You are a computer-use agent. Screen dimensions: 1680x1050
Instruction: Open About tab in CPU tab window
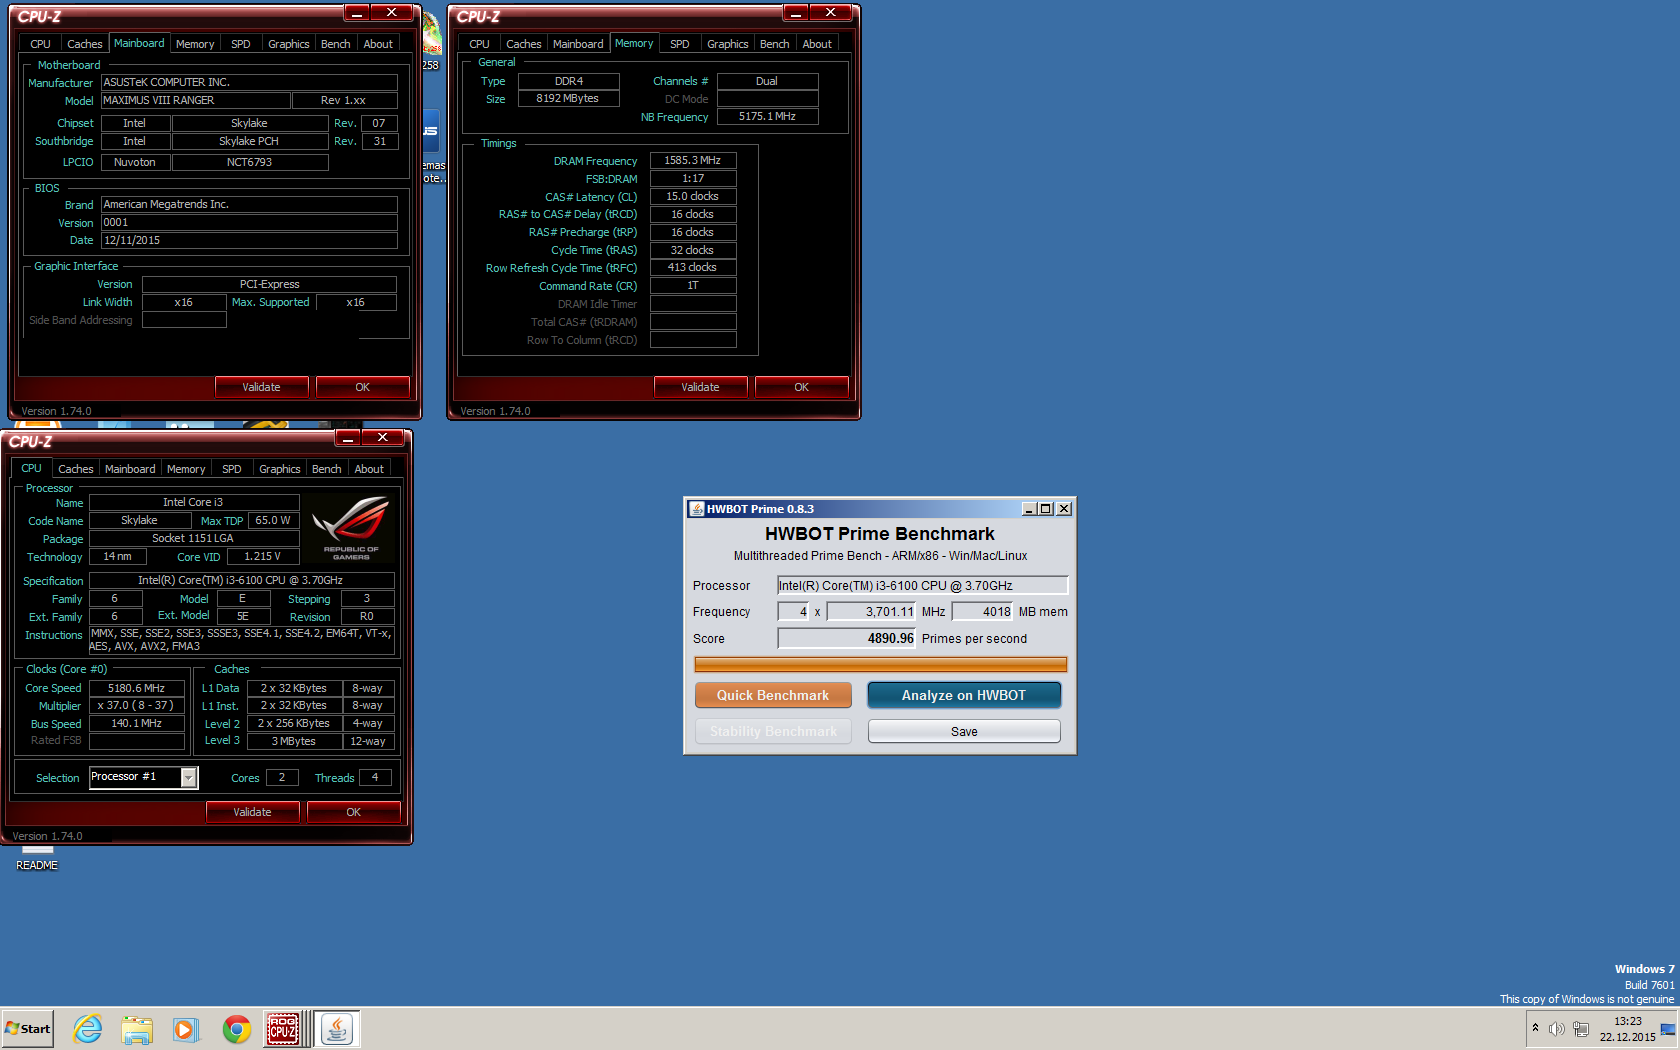tap(369, 469)
